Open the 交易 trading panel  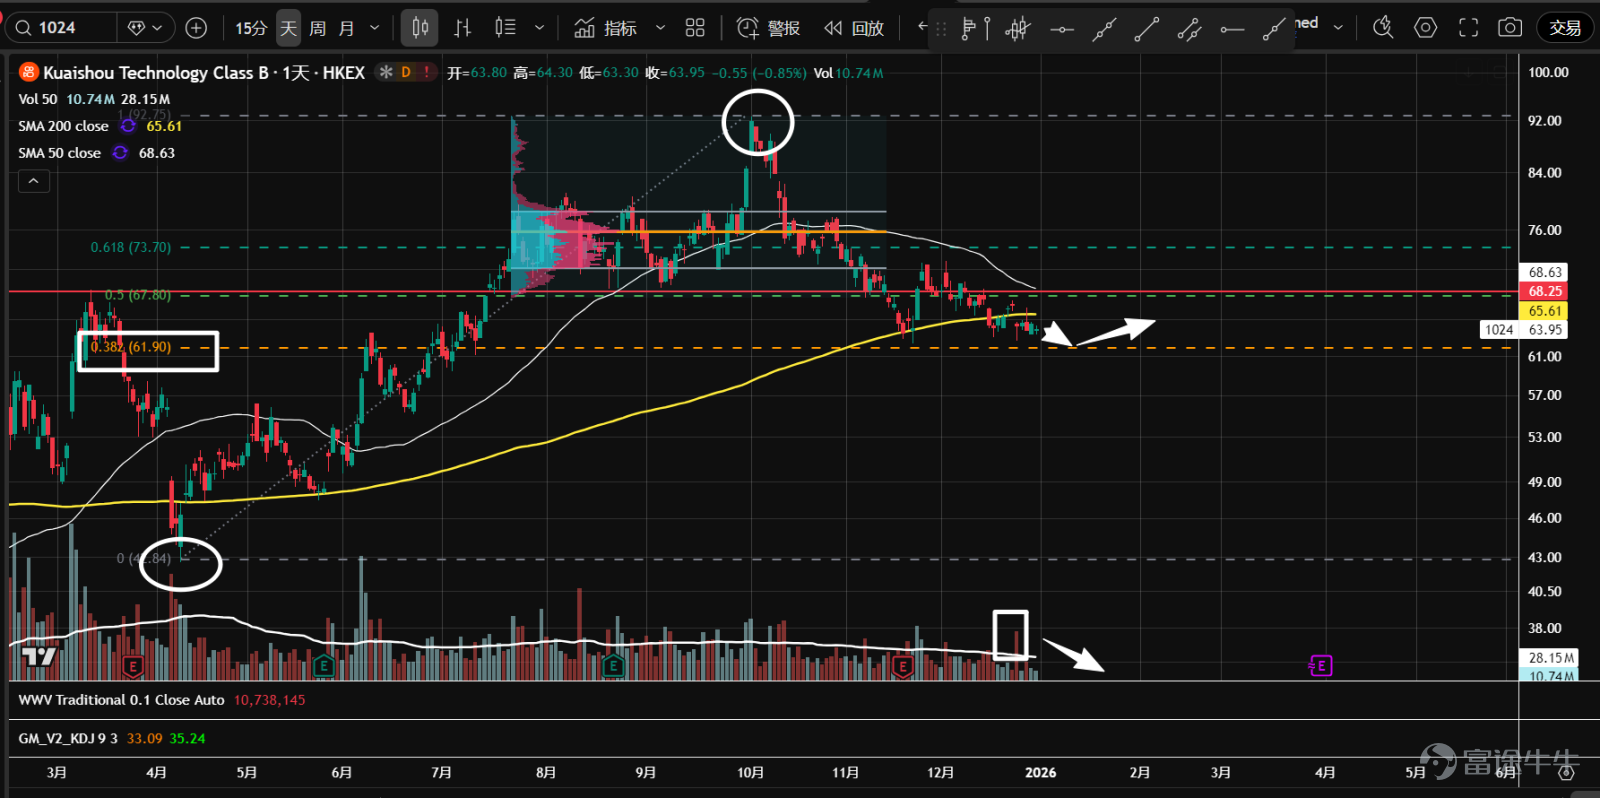coord(1565,28)
